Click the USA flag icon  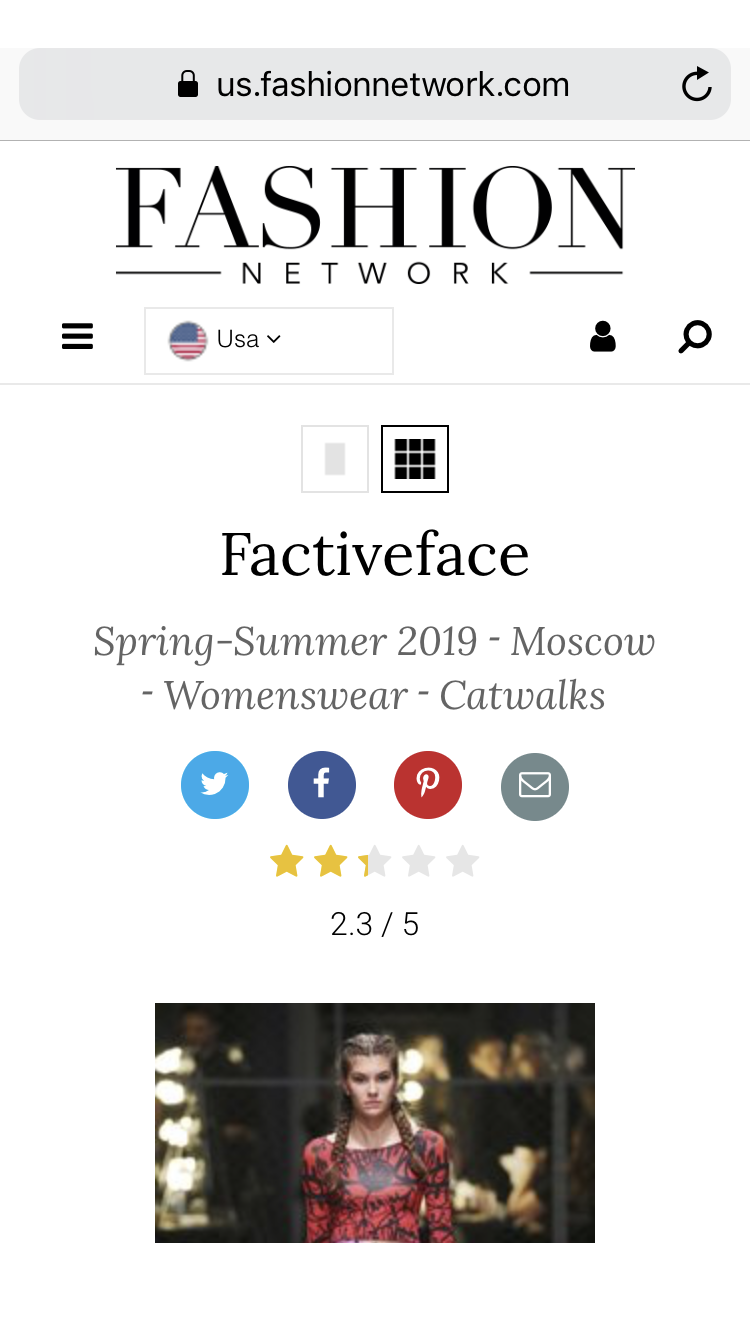click(187, 341)
